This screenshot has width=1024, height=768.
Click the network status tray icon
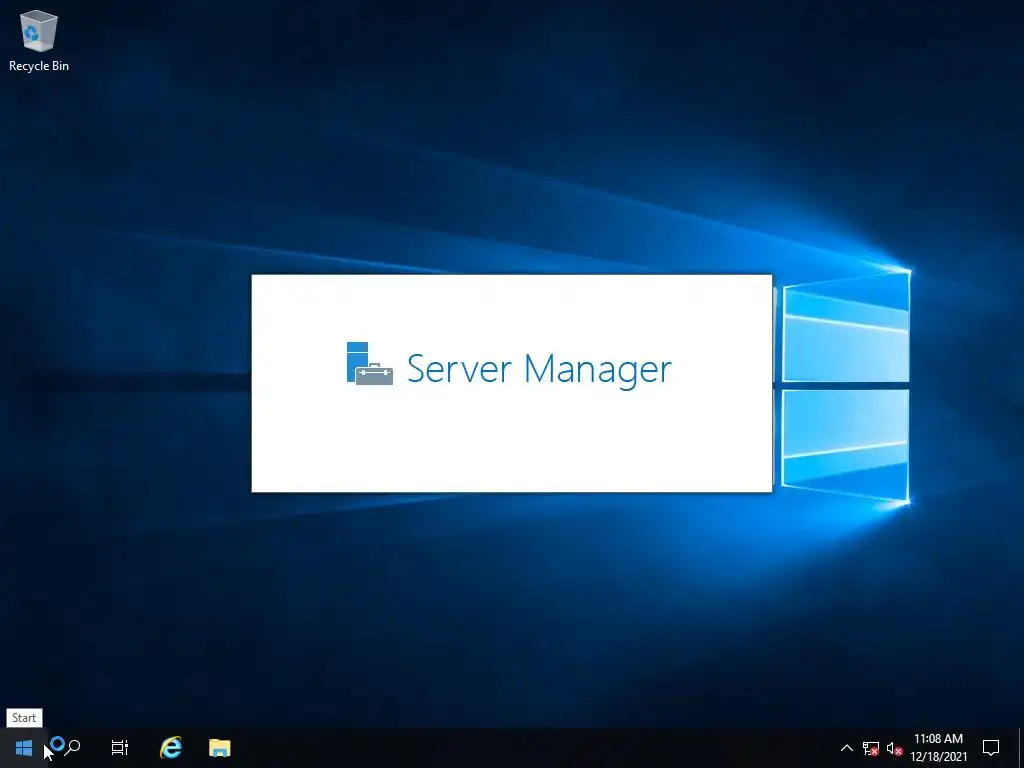(x=871, y=748)
